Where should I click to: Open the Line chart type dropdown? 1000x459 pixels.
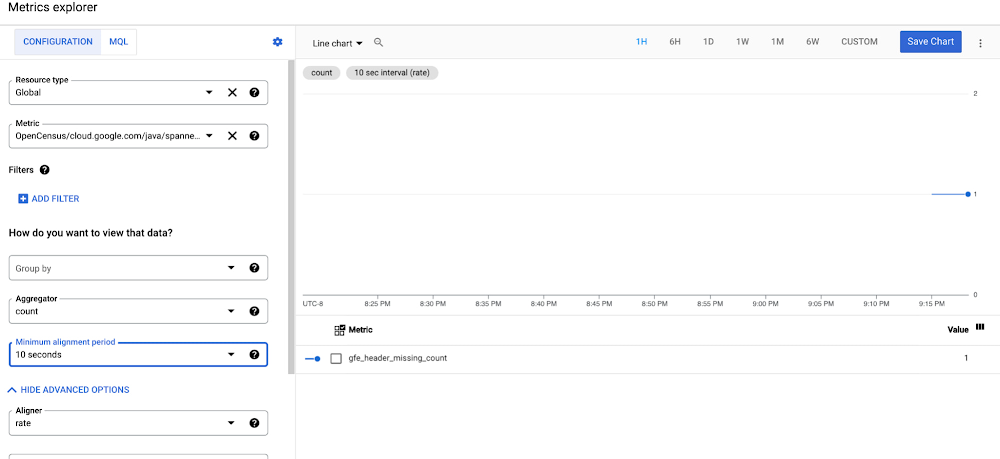point(337,43)
